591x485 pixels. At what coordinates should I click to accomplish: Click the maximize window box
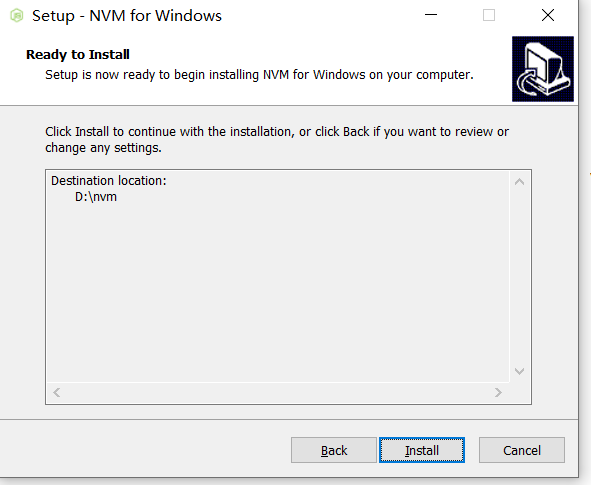click(489, 15)
